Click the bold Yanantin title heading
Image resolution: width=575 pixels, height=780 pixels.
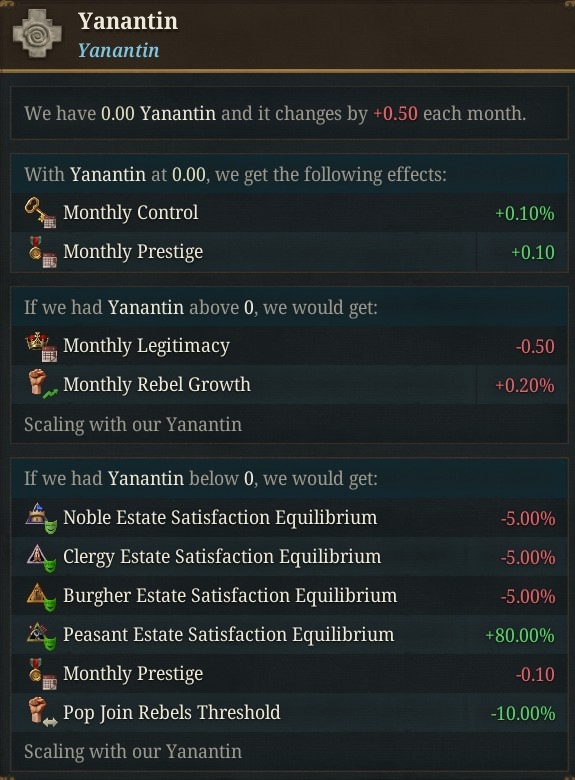(x=128, y=21)
